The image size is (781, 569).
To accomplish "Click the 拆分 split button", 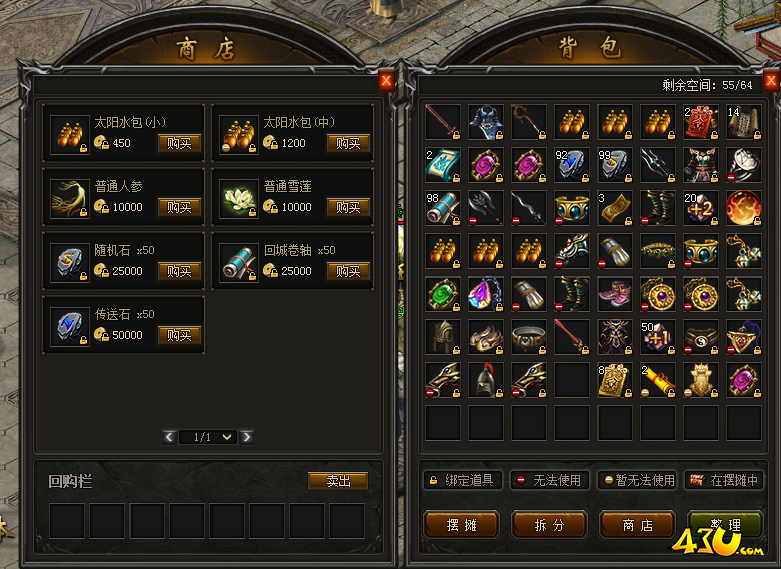I will click(549, 525).
